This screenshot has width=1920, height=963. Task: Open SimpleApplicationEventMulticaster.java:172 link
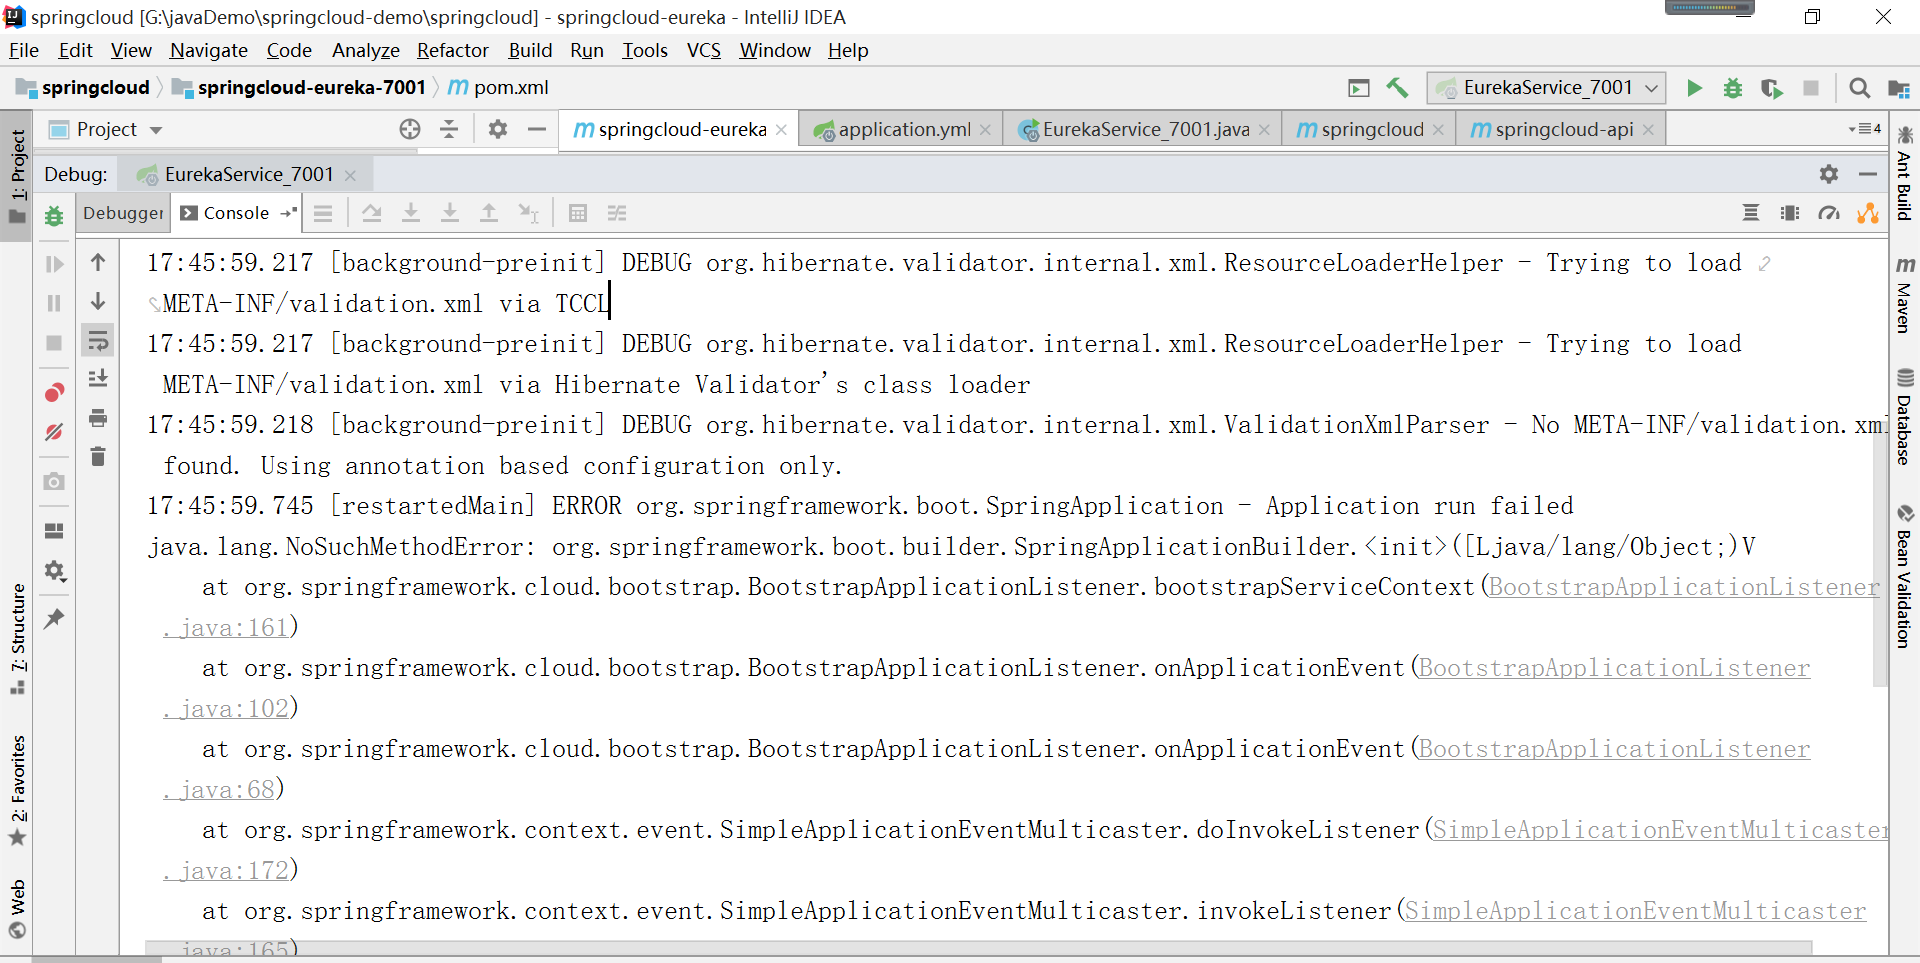tap(1660, 830)
